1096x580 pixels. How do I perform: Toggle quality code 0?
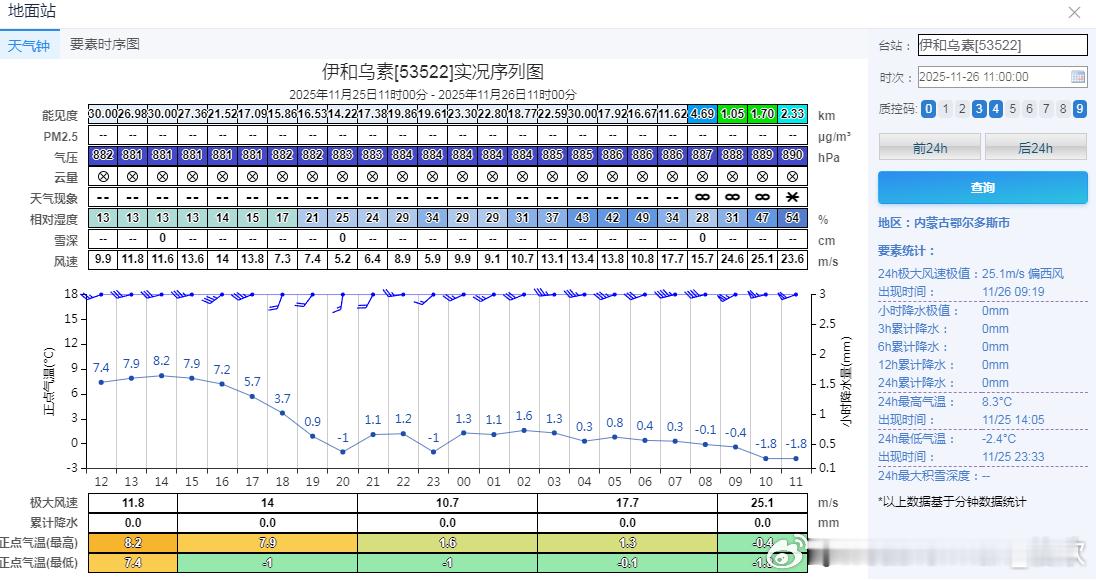coord(928,108)
